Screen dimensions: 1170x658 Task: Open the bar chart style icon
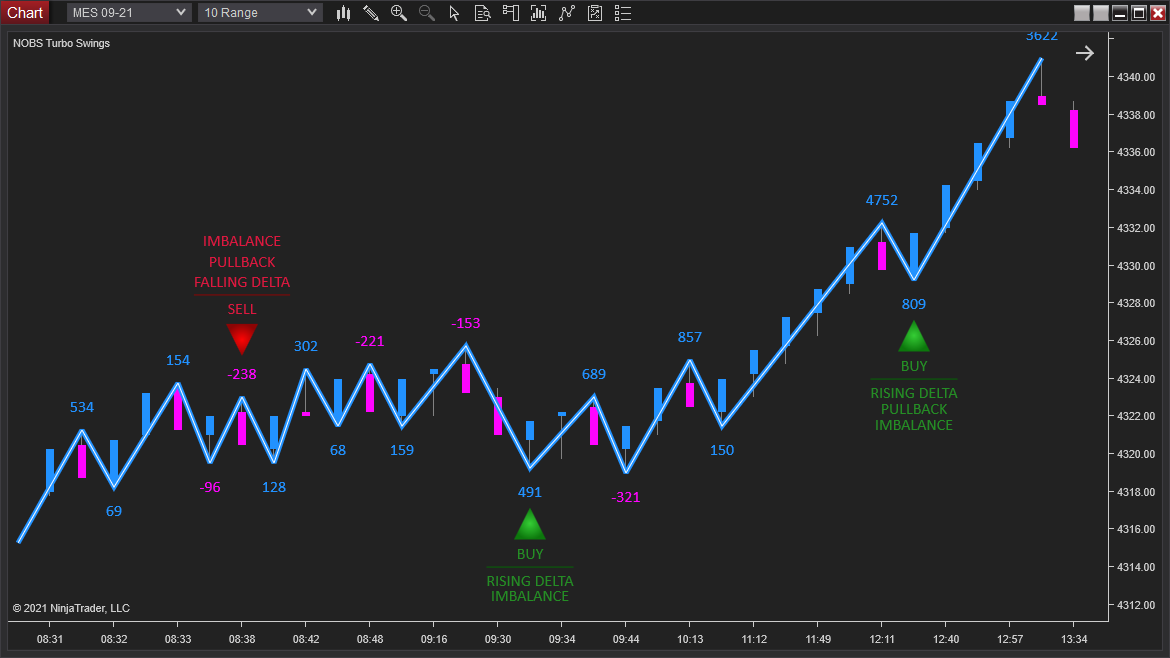pyautogui.click(x=343, y=13)
